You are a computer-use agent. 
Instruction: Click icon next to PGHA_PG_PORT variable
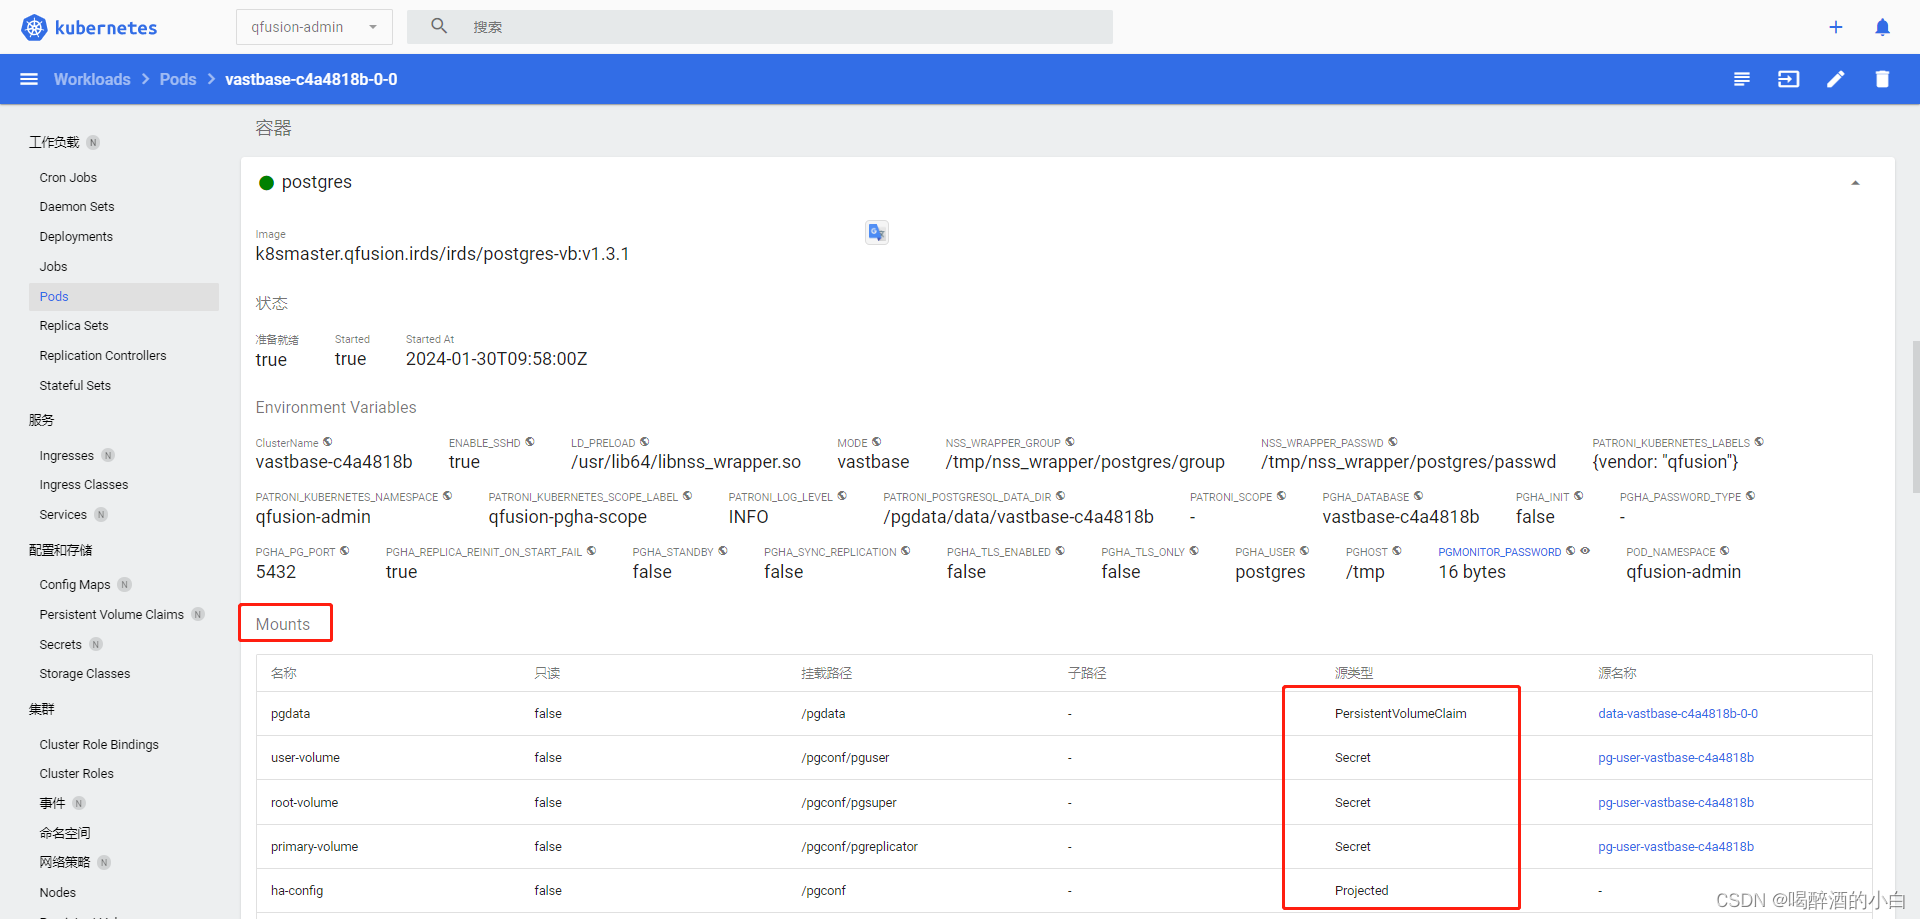click(x=345, y=551)
